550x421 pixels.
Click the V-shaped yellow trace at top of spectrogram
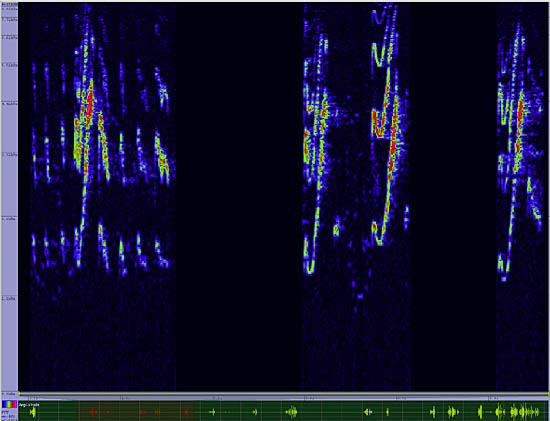(379, 54)
